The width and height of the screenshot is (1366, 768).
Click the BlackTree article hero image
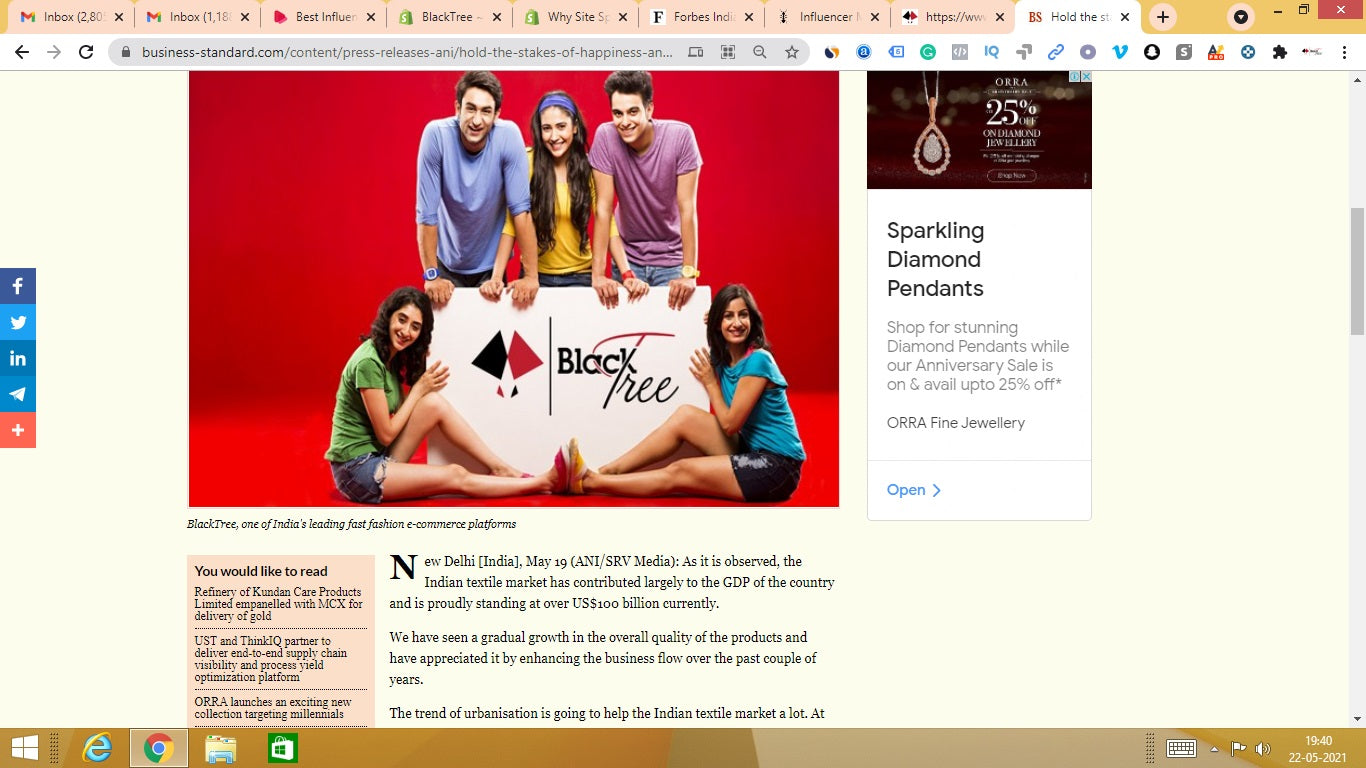pyautogui.click(x=514, y=289)
